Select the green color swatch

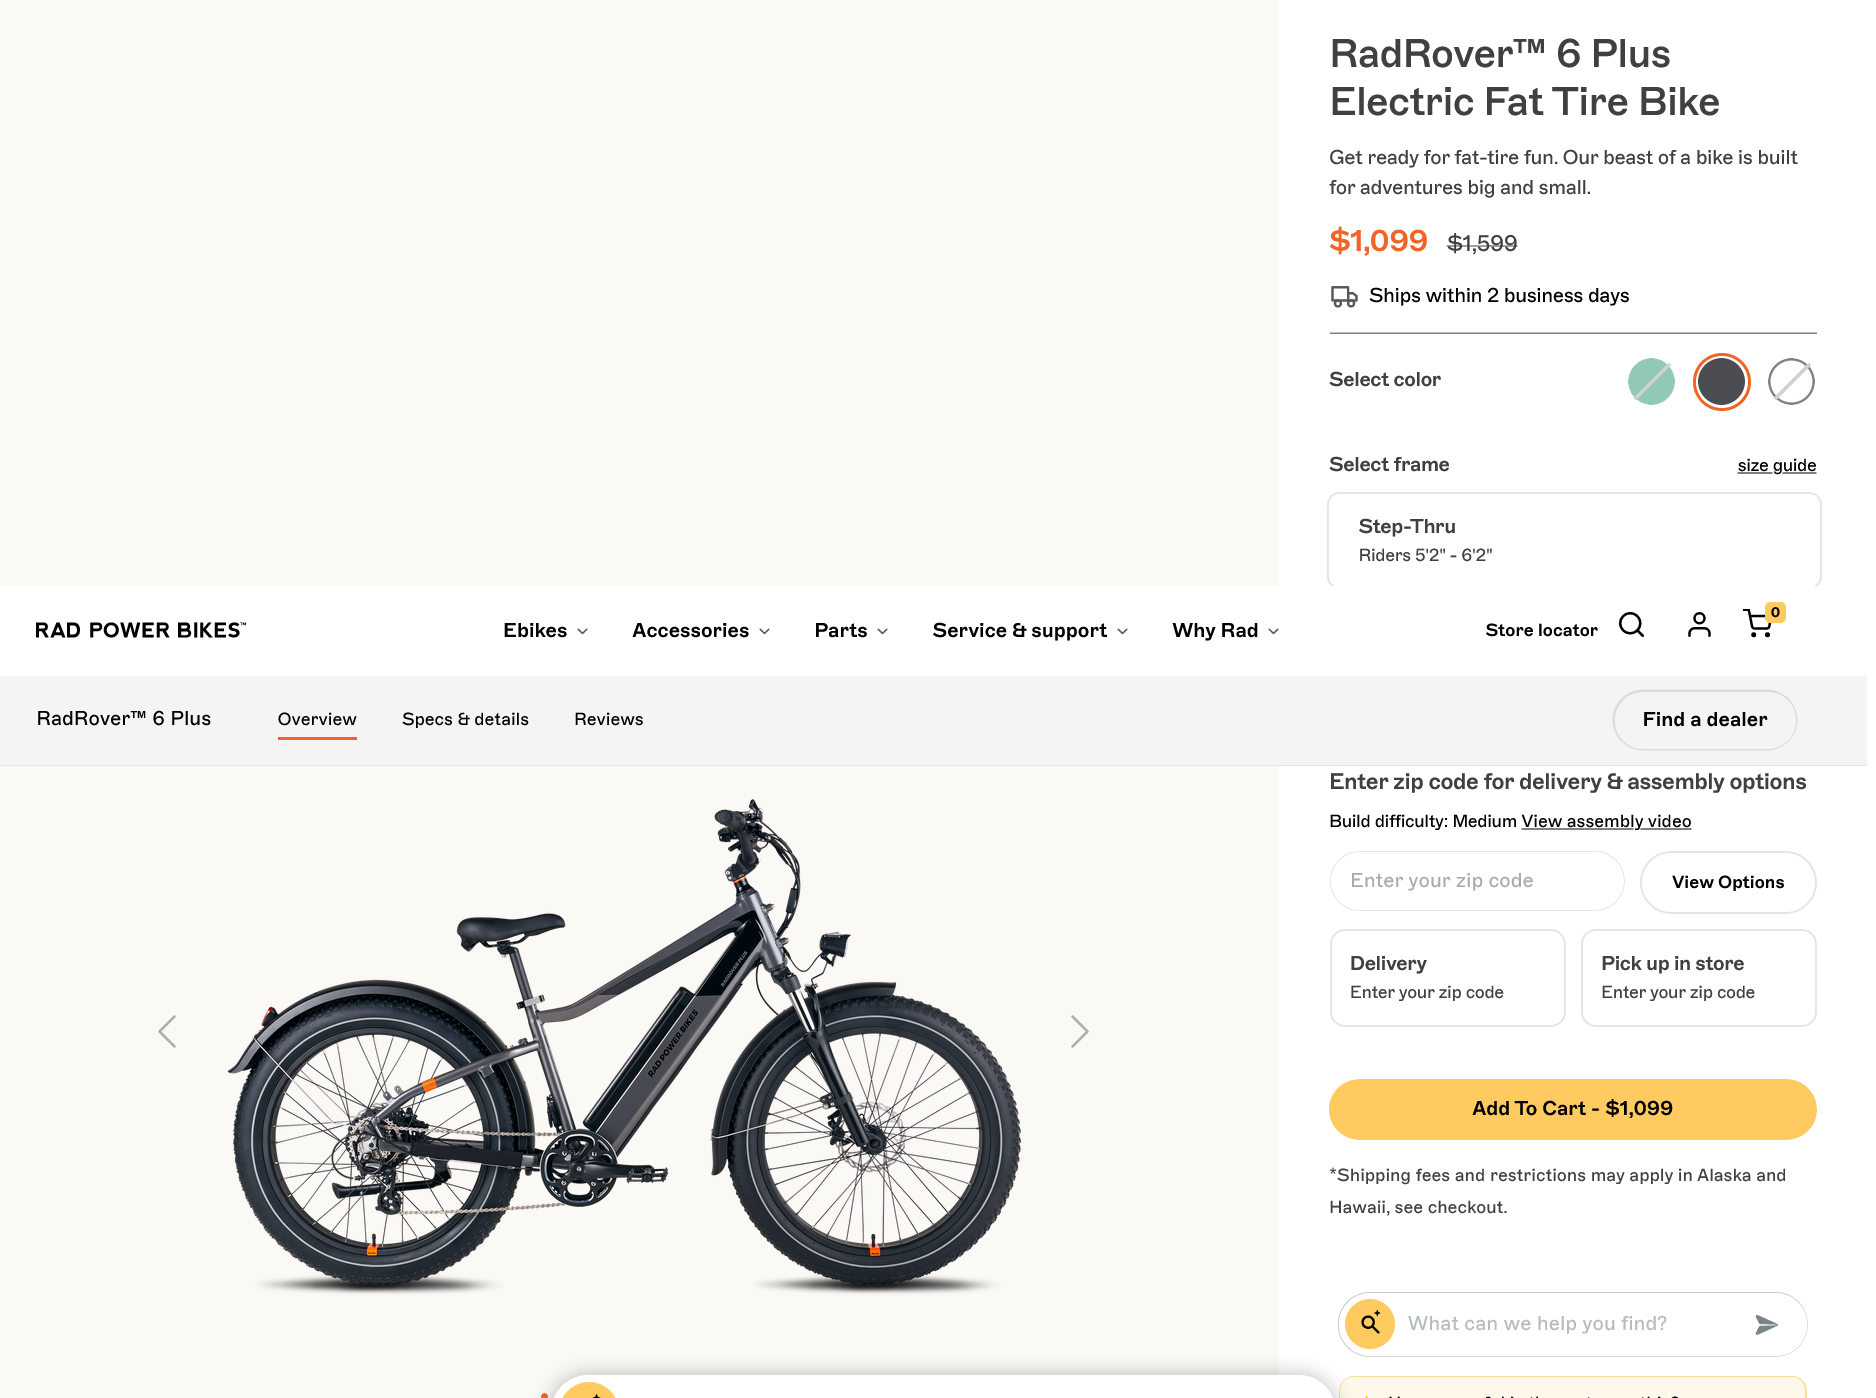tap(1651, 381)
